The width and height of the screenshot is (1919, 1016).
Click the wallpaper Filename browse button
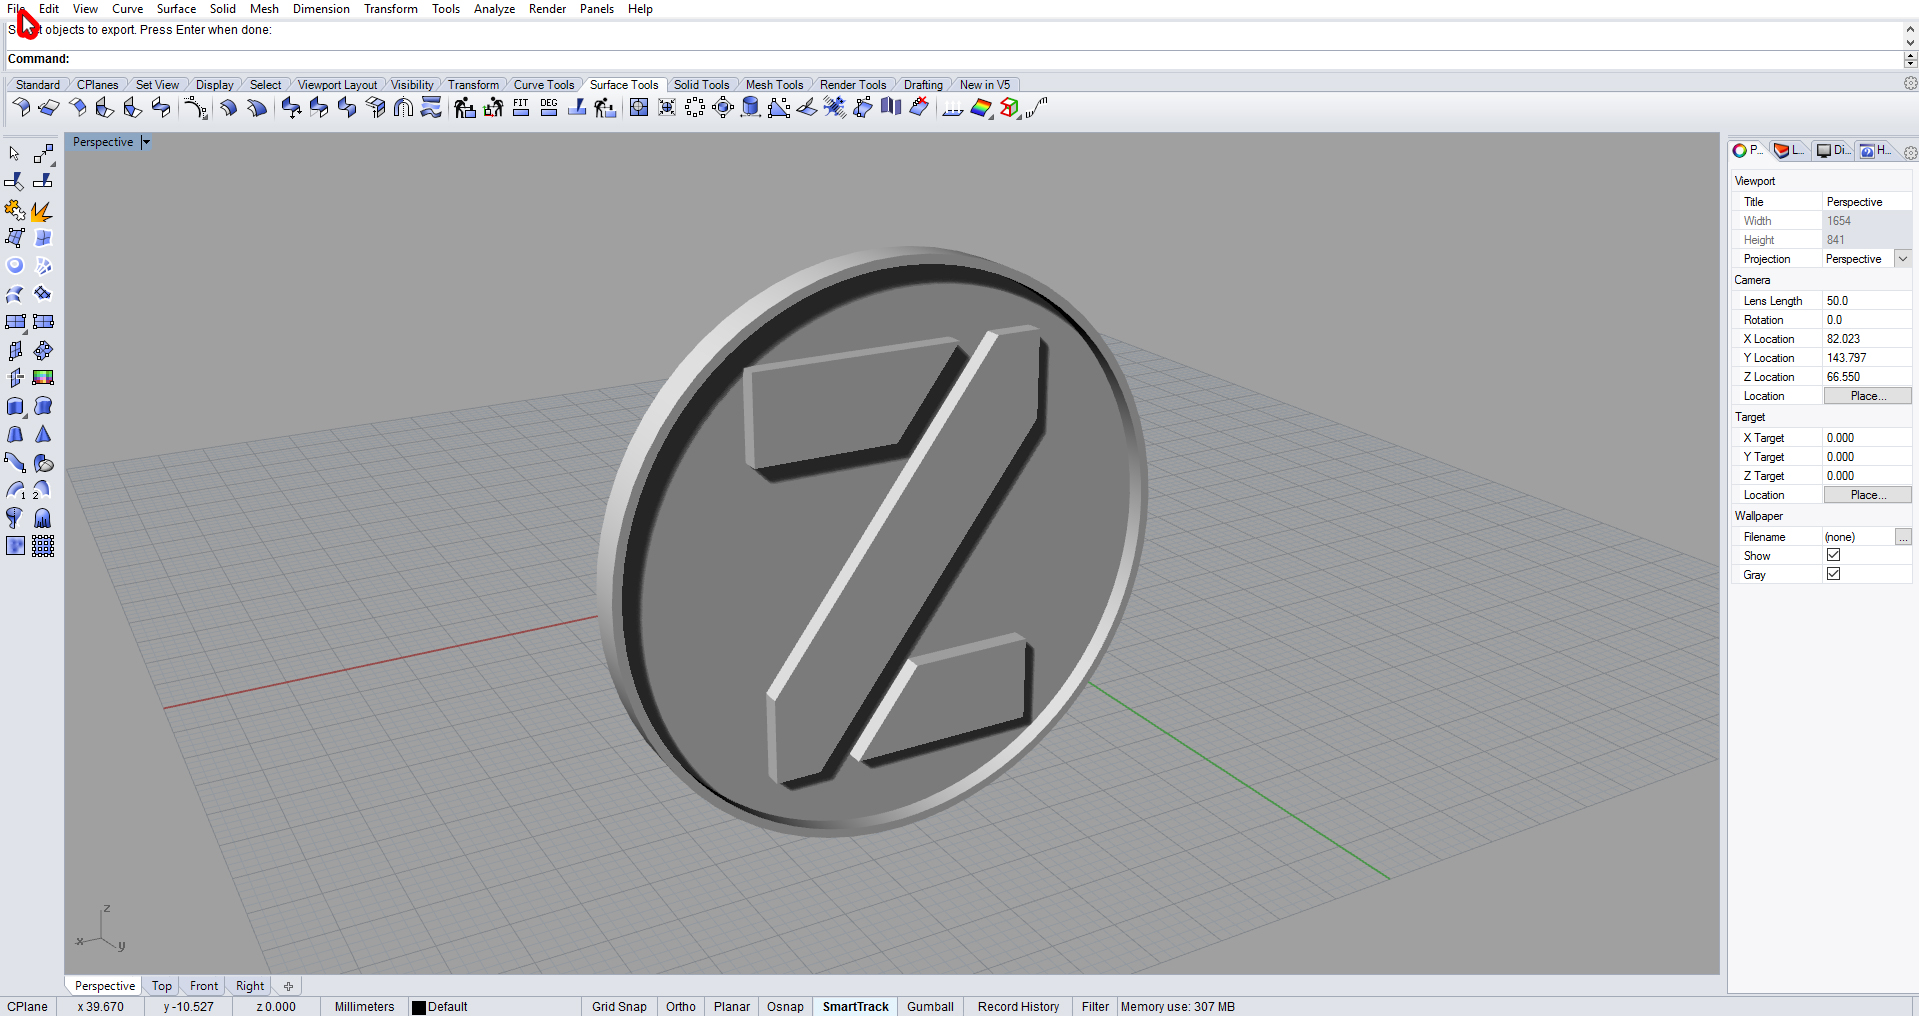coord(1903,537)
